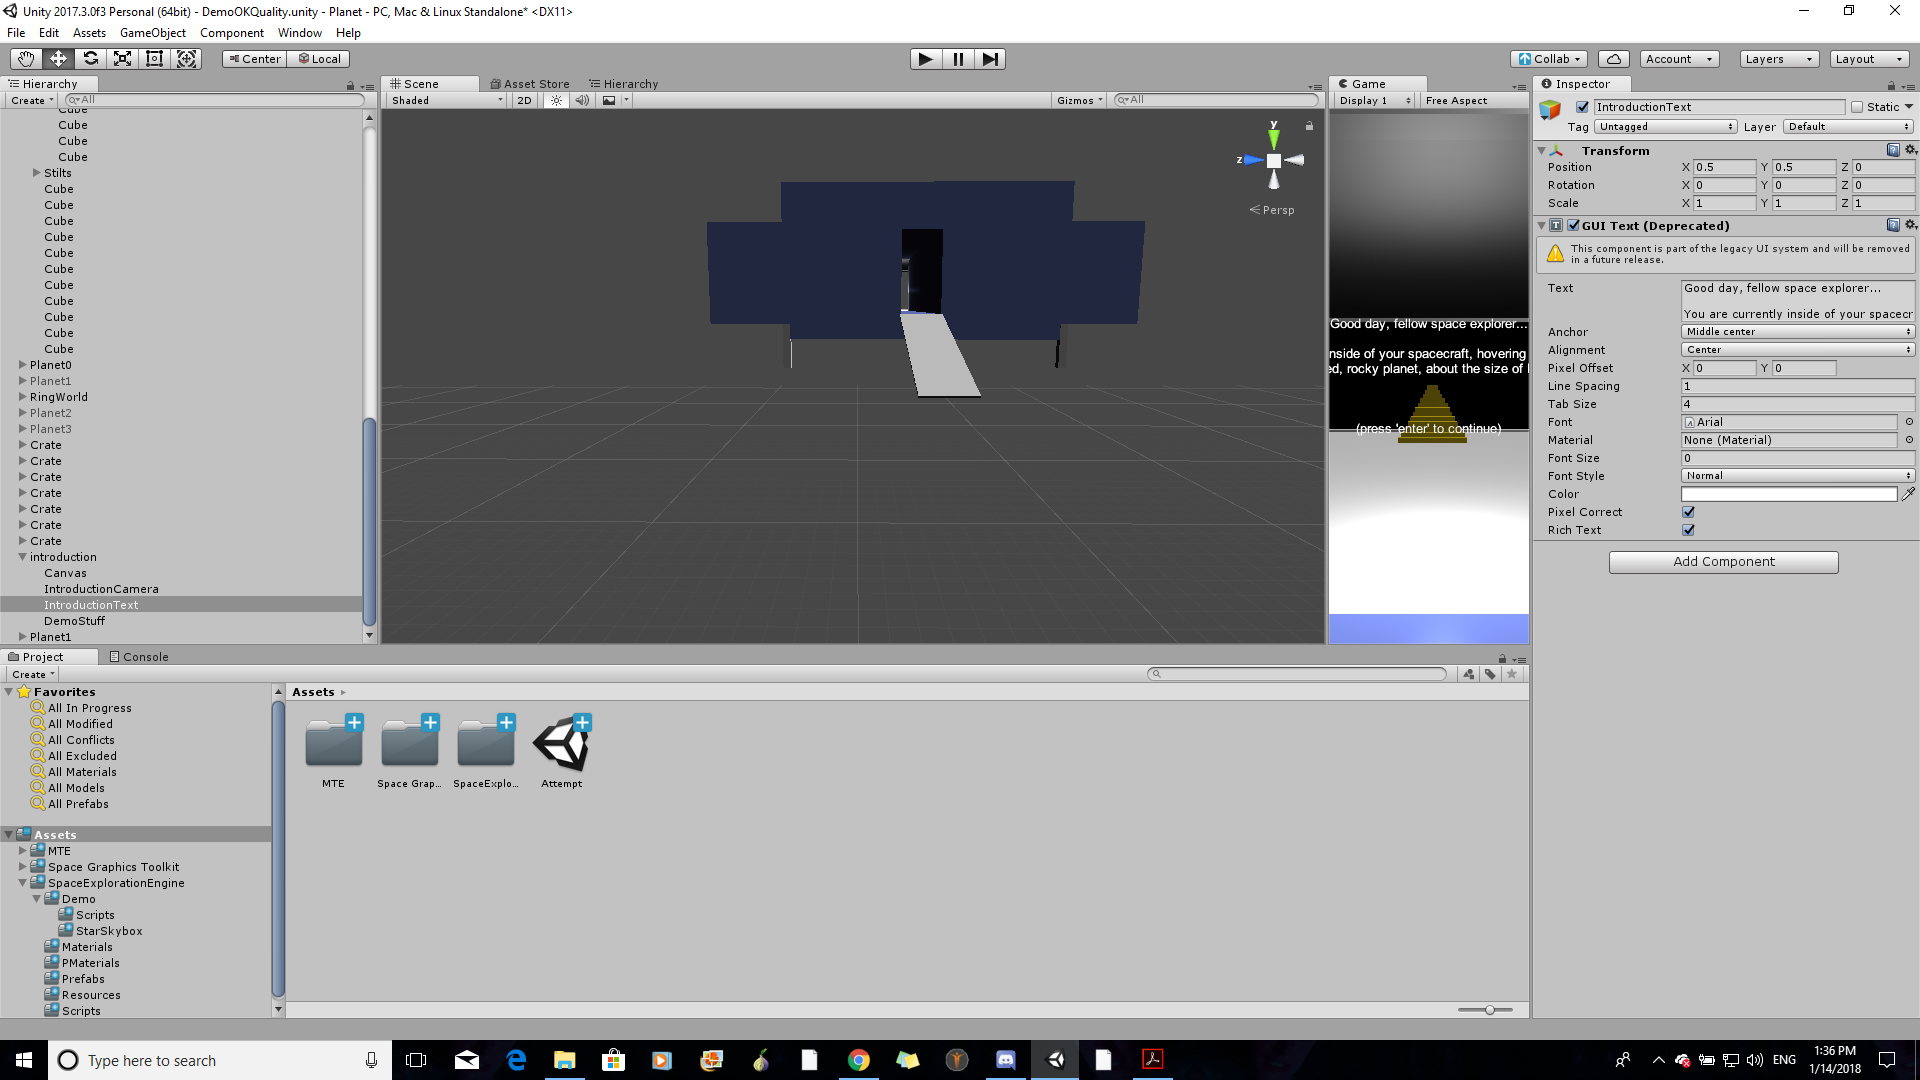Click the Color swatch field
1920x1080 pixels.
point(1788,494)
